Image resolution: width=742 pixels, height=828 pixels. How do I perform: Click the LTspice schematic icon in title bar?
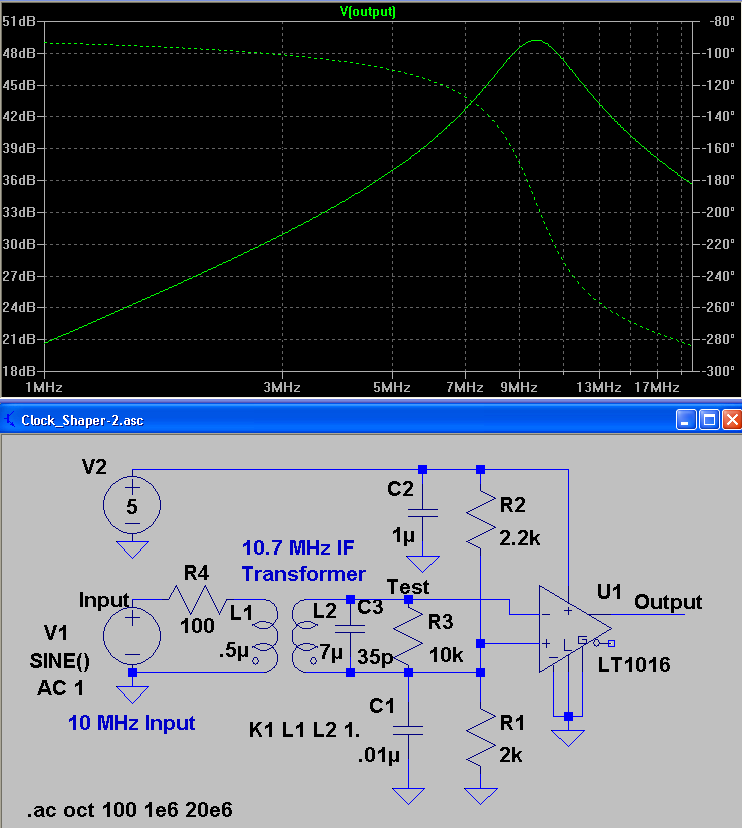[x=11, y=420]
